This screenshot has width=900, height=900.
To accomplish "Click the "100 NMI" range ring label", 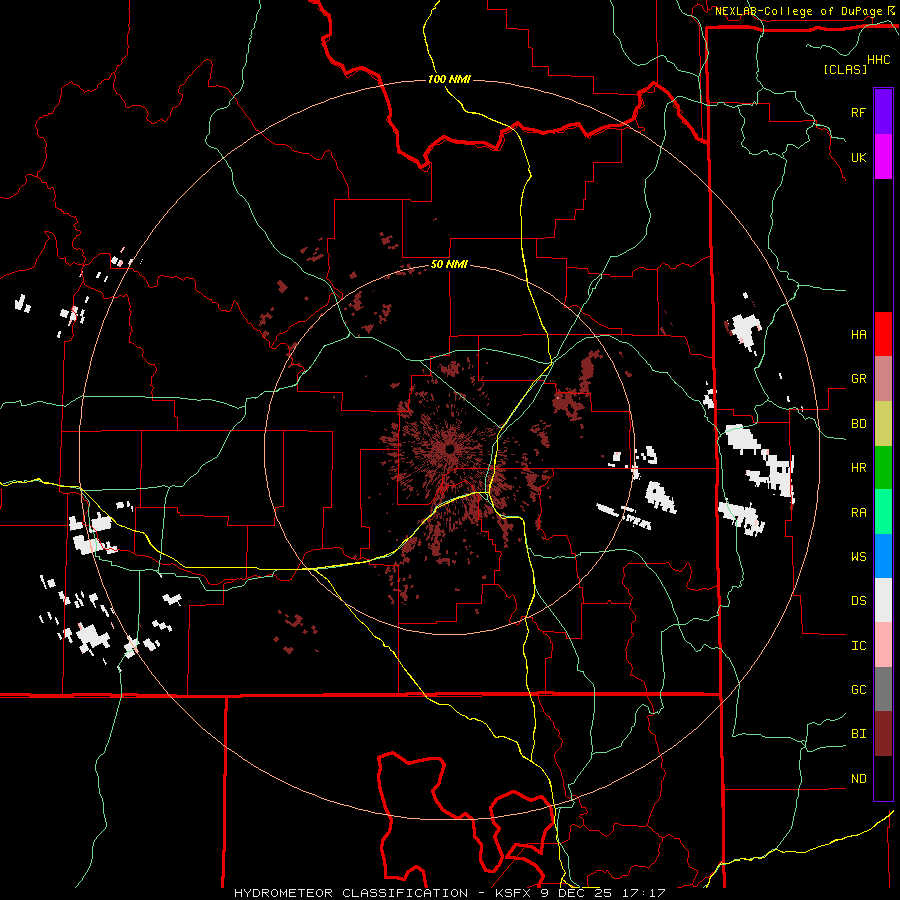I will 449,79.
